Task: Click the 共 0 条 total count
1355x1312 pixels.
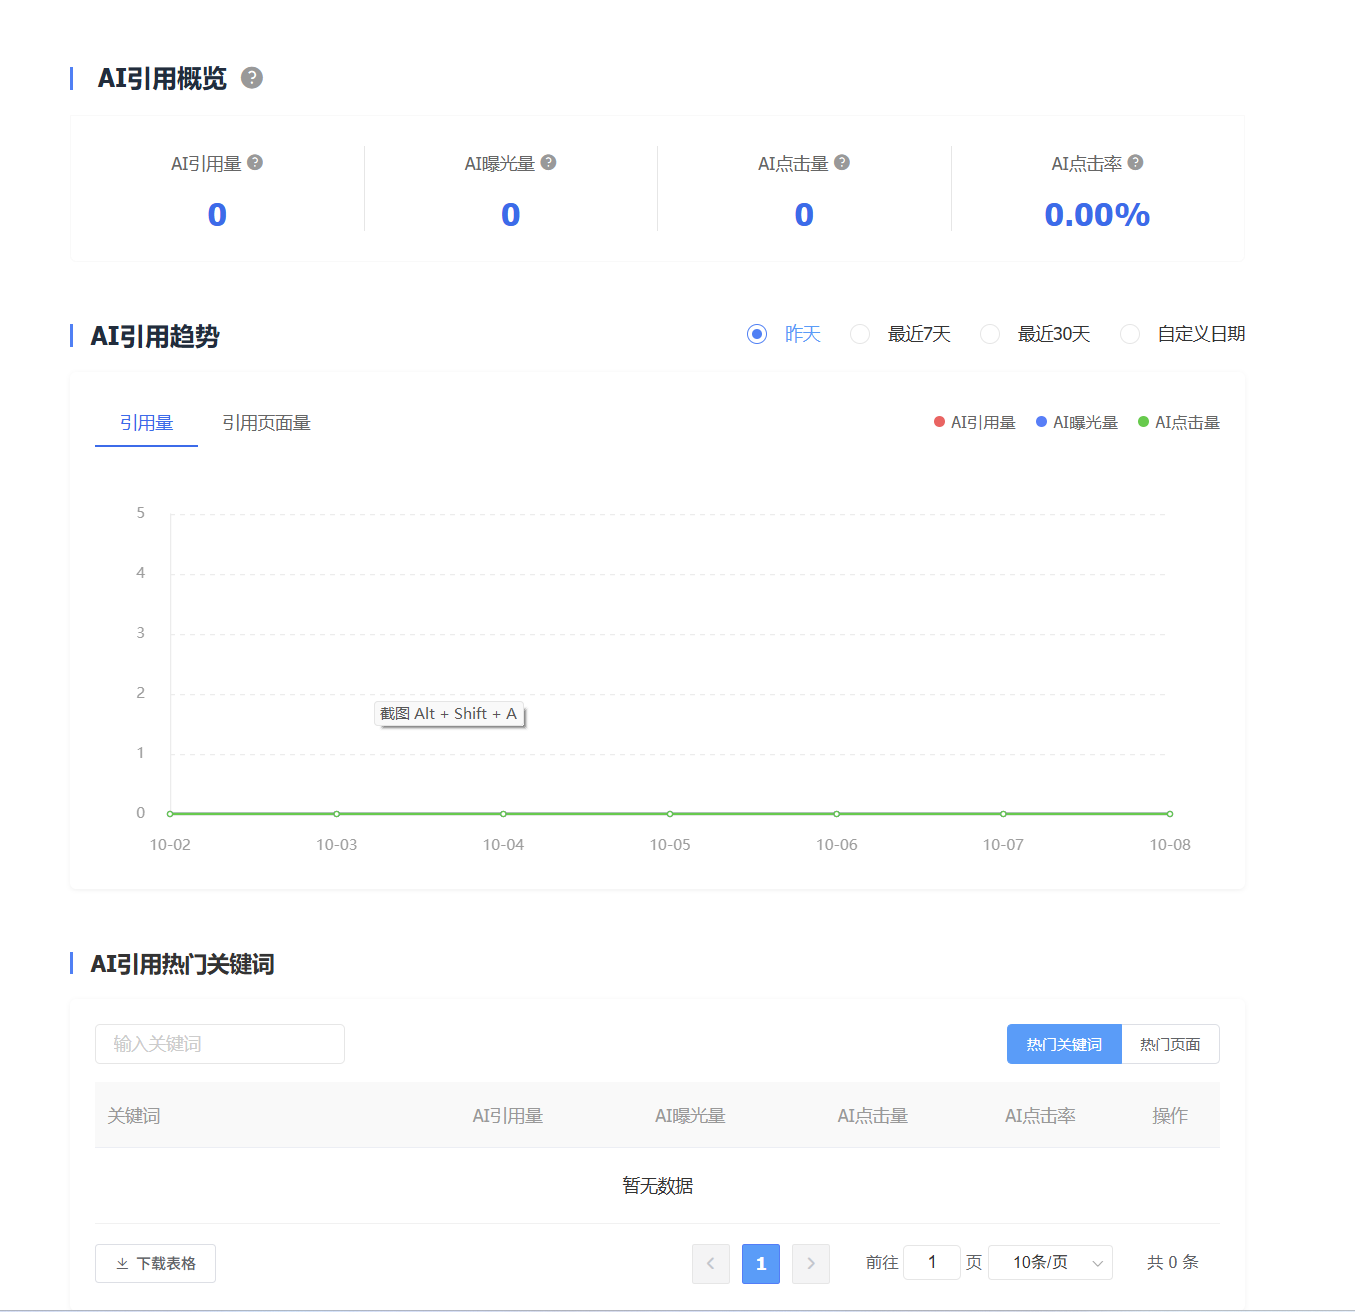Action: pyautogui.click(x=1172, y=1263)
